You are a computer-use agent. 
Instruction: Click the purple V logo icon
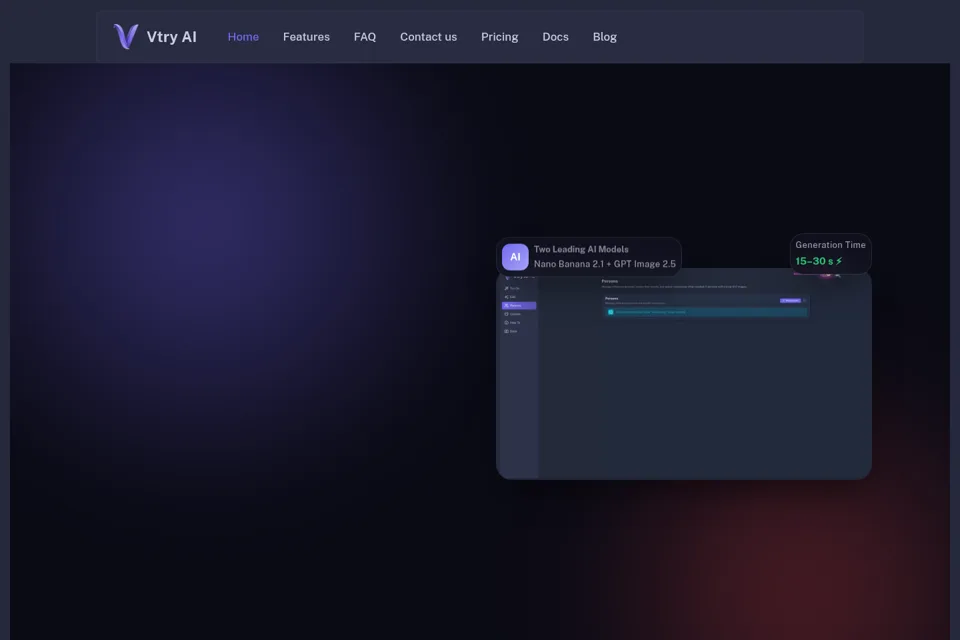point(126,36)
